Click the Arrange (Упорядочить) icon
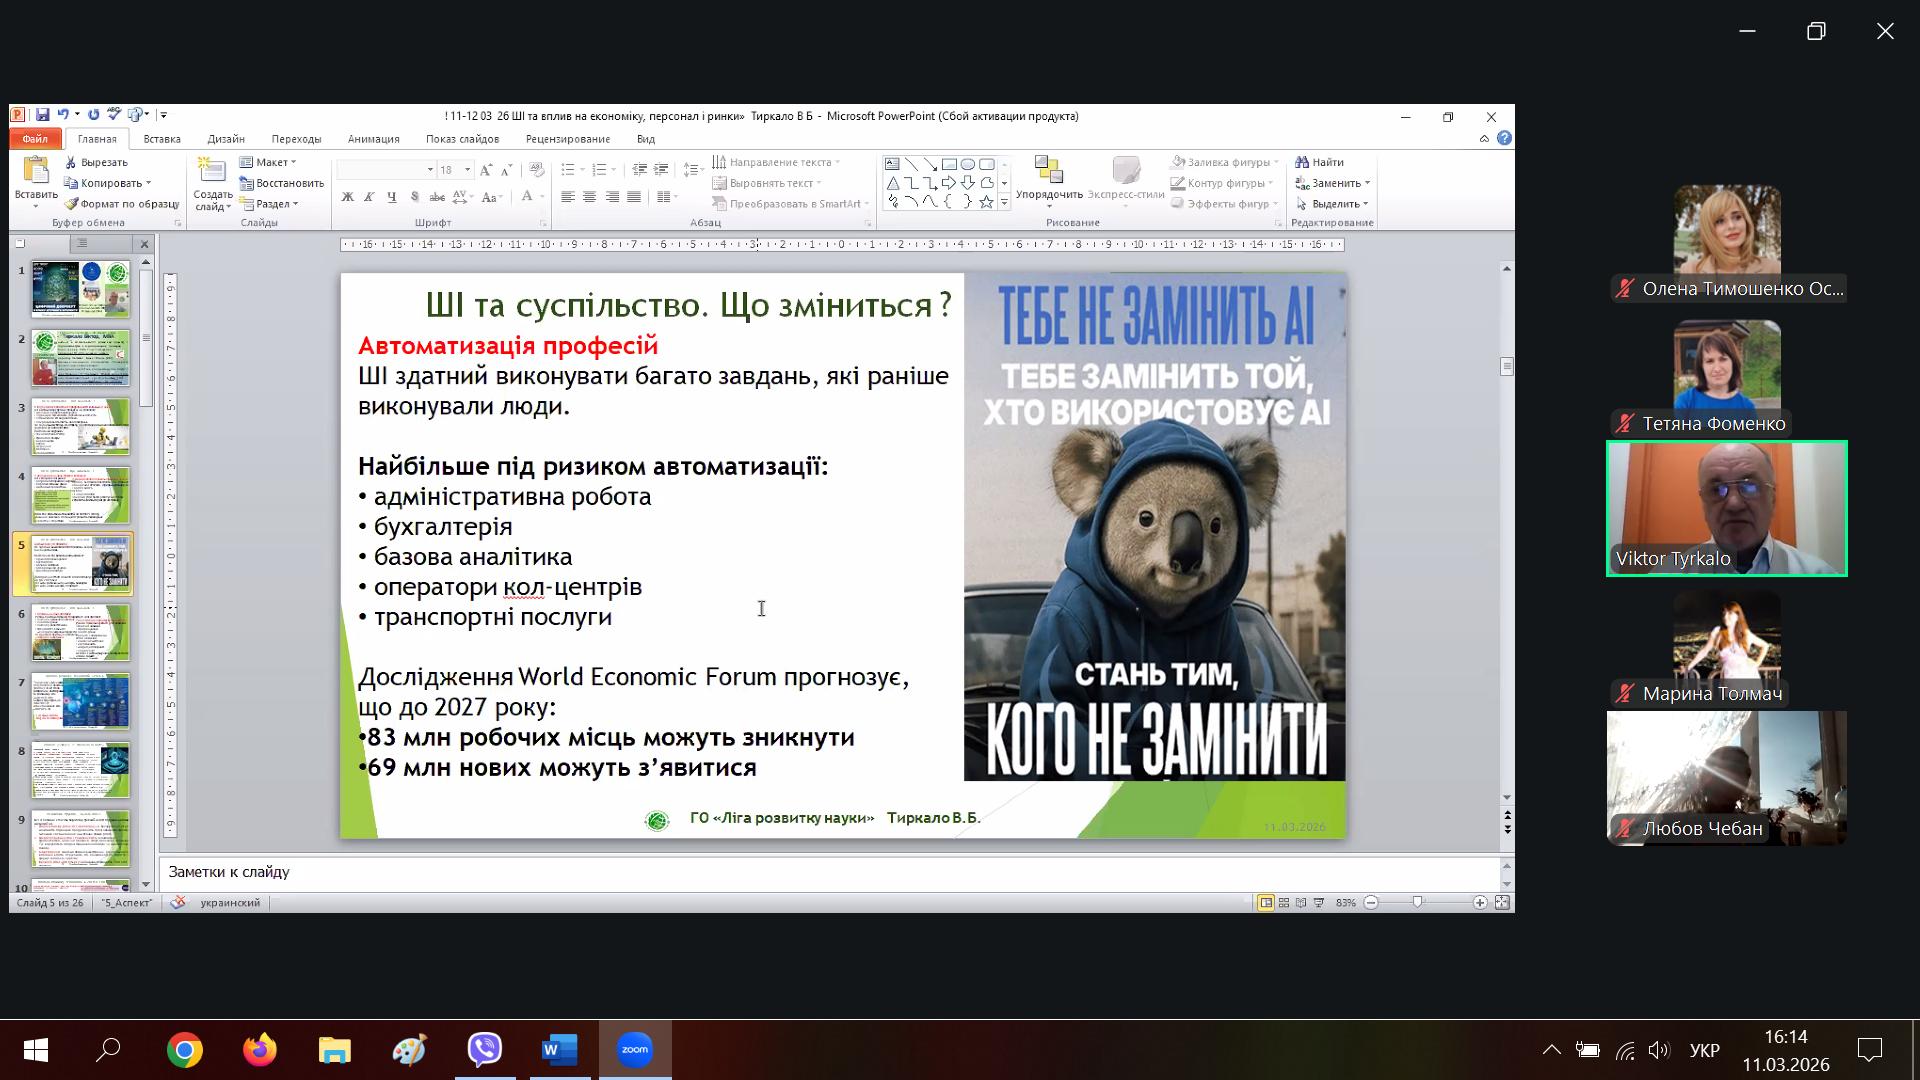Image resolution: width=1920 pixels, height=1080 pixels. click(1048, 172)
